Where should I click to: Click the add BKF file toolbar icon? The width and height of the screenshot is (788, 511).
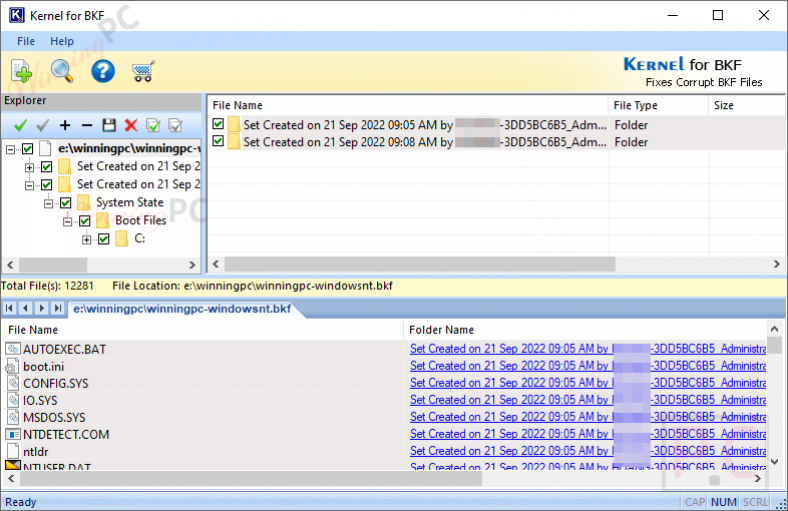[21, 71]
